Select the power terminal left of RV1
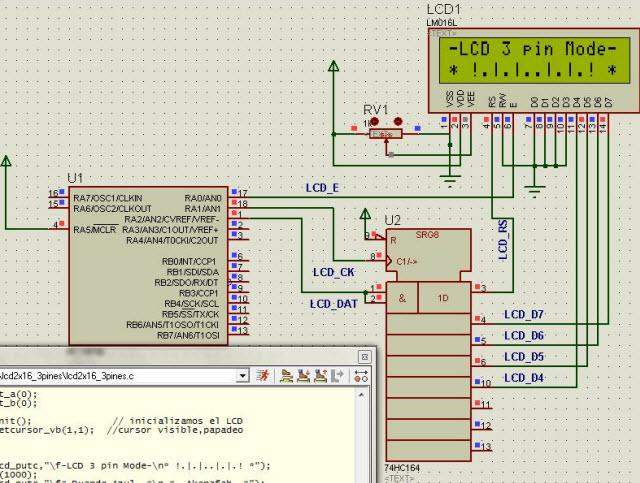 tap(333, 66)
